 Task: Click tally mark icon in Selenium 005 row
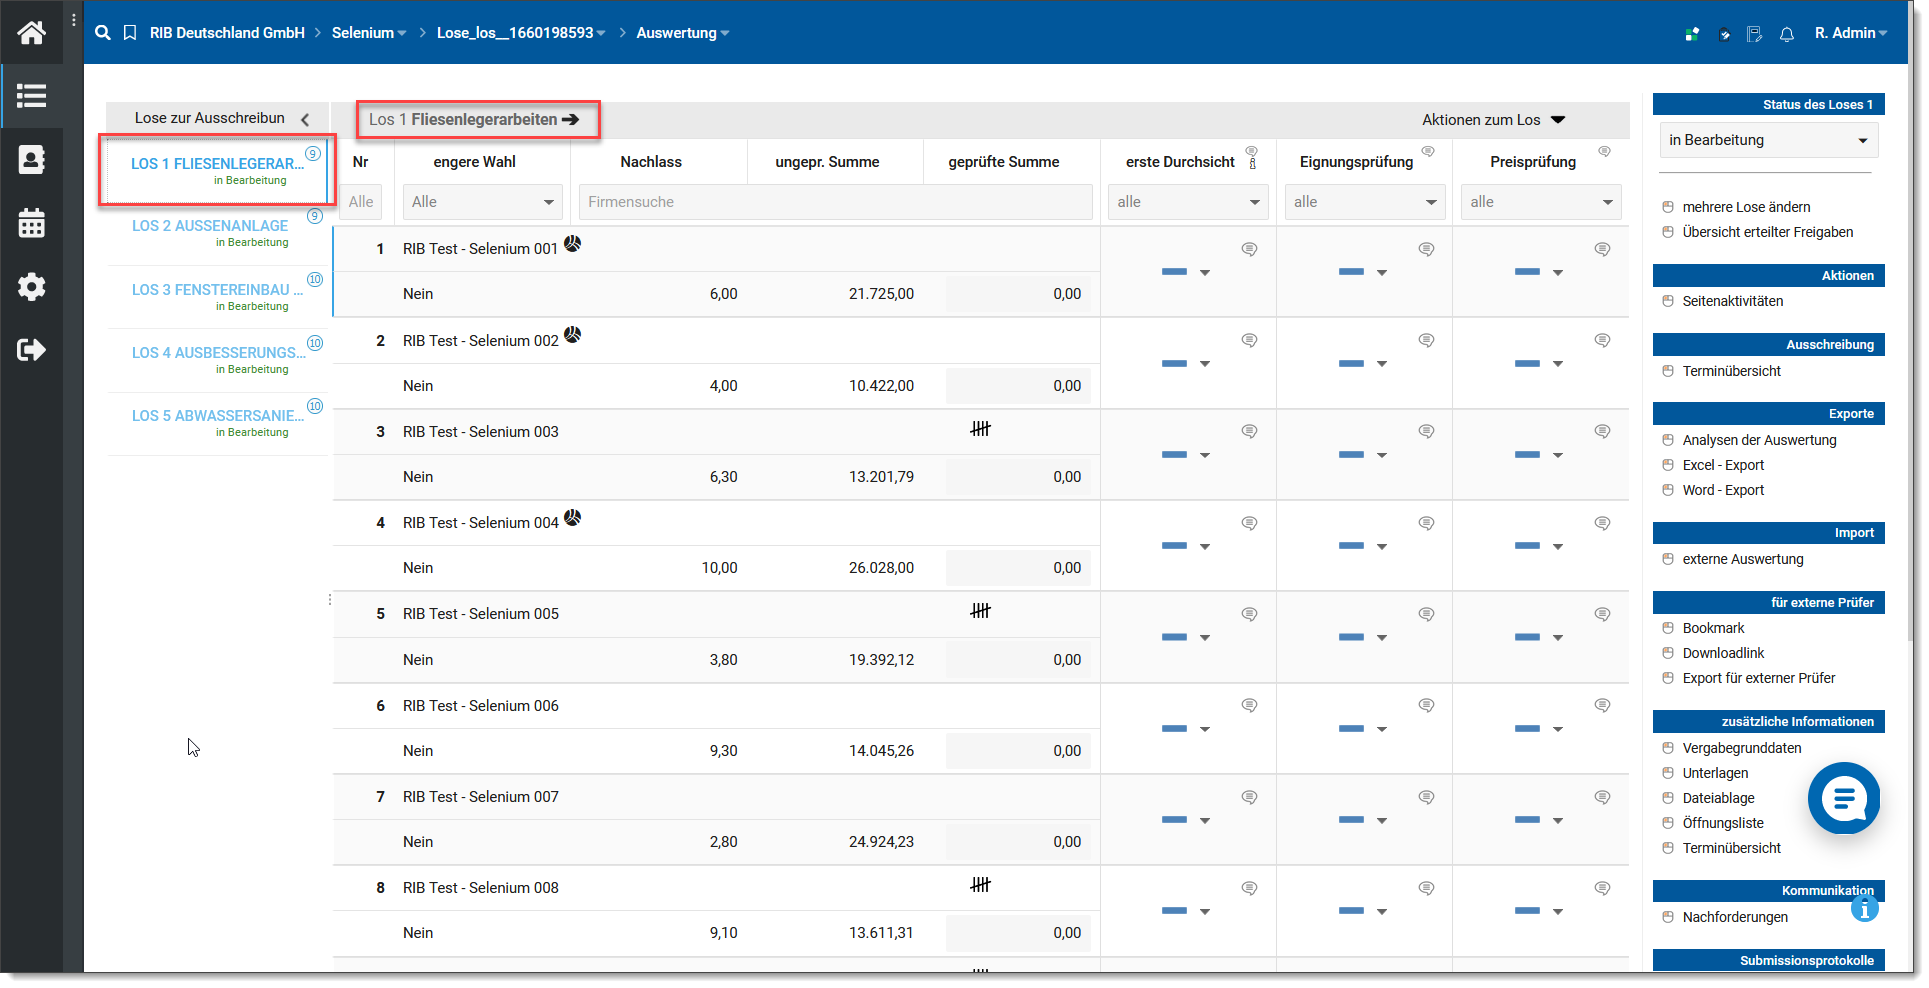[980, 610]
